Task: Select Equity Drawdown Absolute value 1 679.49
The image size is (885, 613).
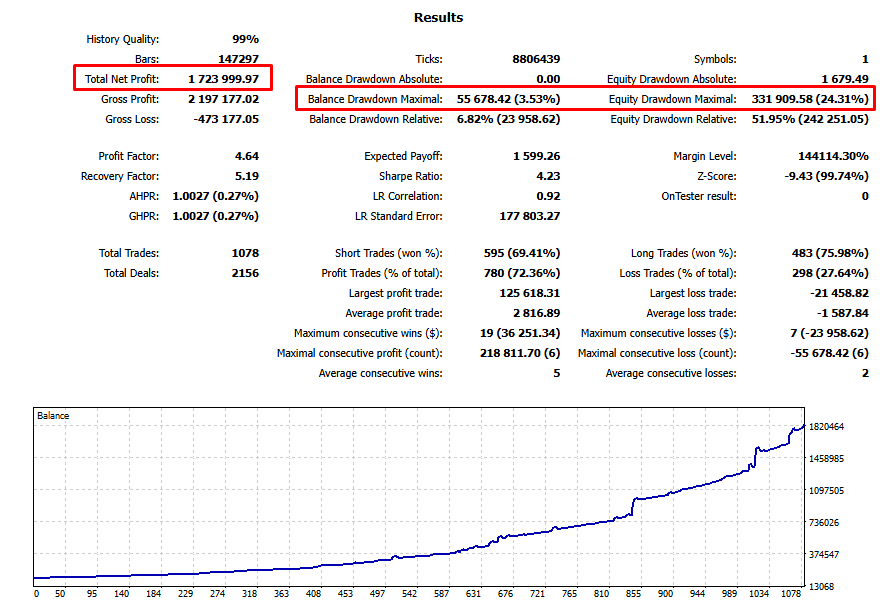Action: (x=845, y=79)
